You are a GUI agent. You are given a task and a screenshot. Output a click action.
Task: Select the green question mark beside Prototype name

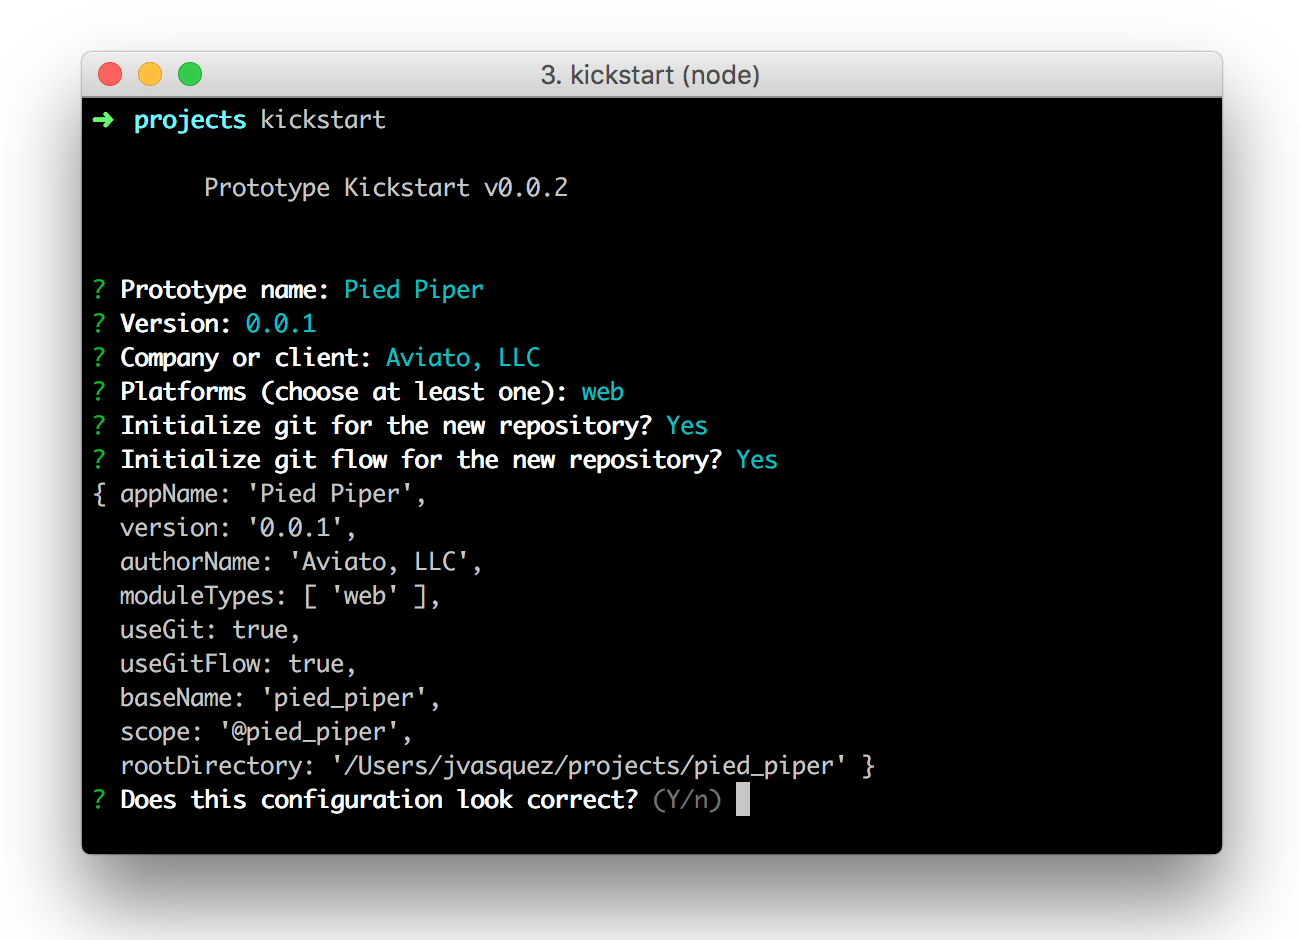(x=97, y=289)
